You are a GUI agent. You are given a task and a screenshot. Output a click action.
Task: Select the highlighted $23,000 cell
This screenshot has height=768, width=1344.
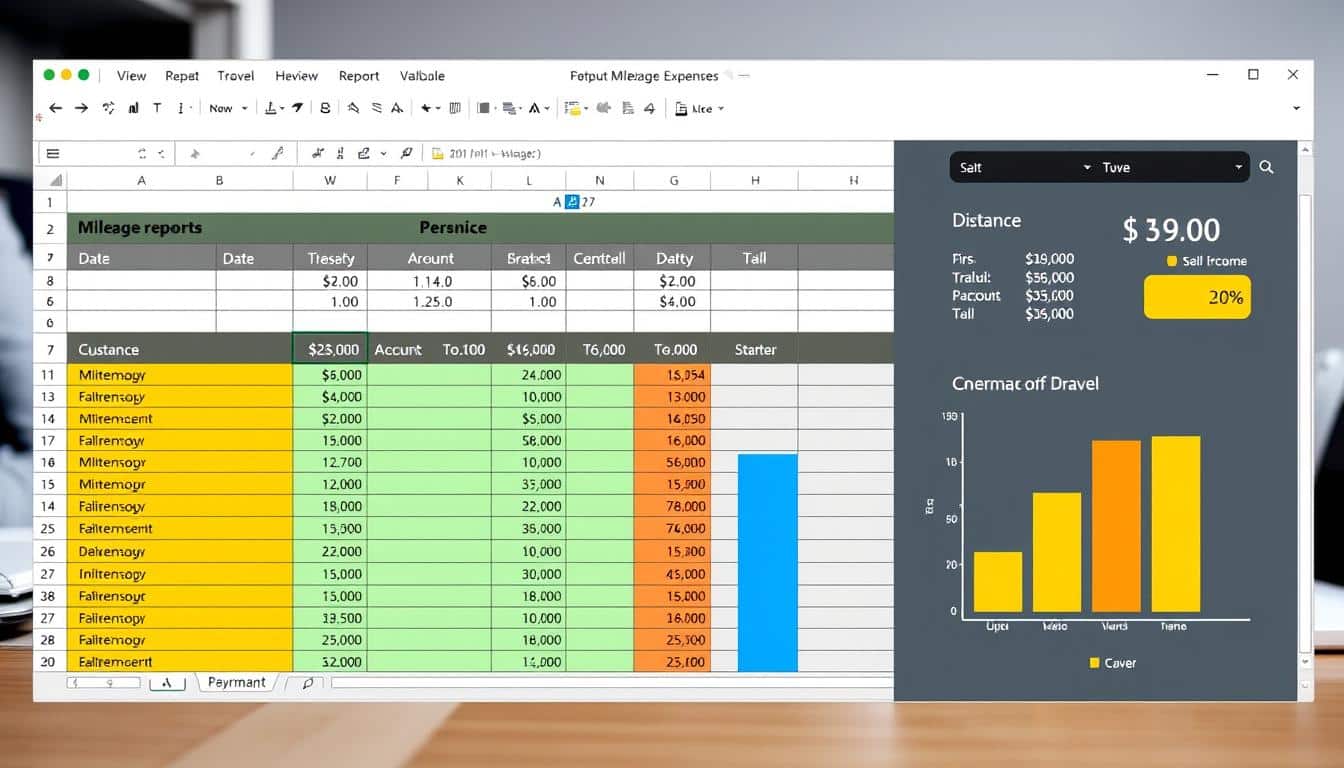[x=330, y=349]
